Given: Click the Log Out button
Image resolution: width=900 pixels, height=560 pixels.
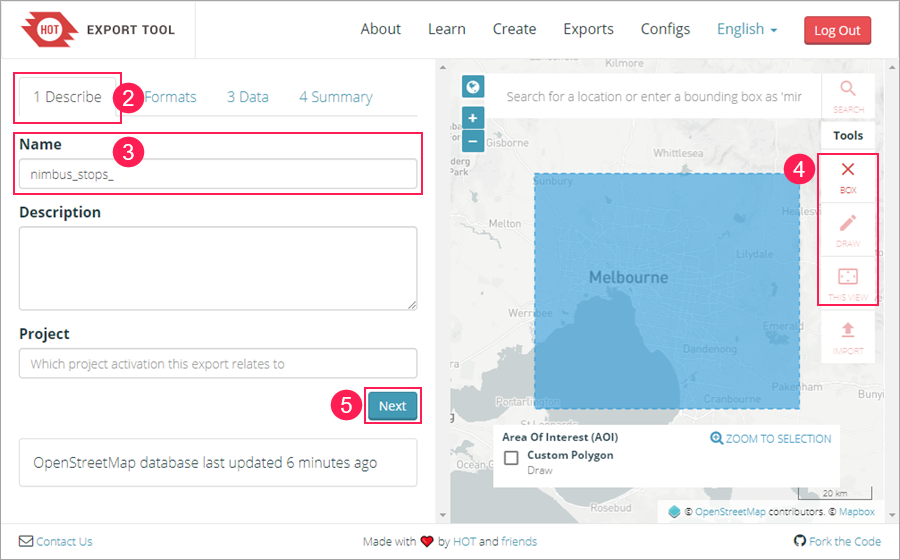Looking at the screenshot, I should [837, 30].
